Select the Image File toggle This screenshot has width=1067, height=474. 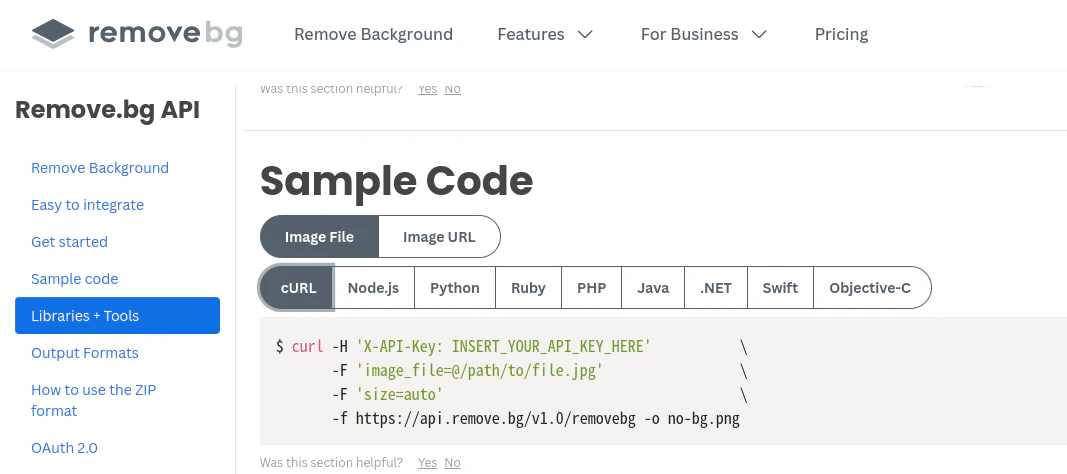click(319, 237)
